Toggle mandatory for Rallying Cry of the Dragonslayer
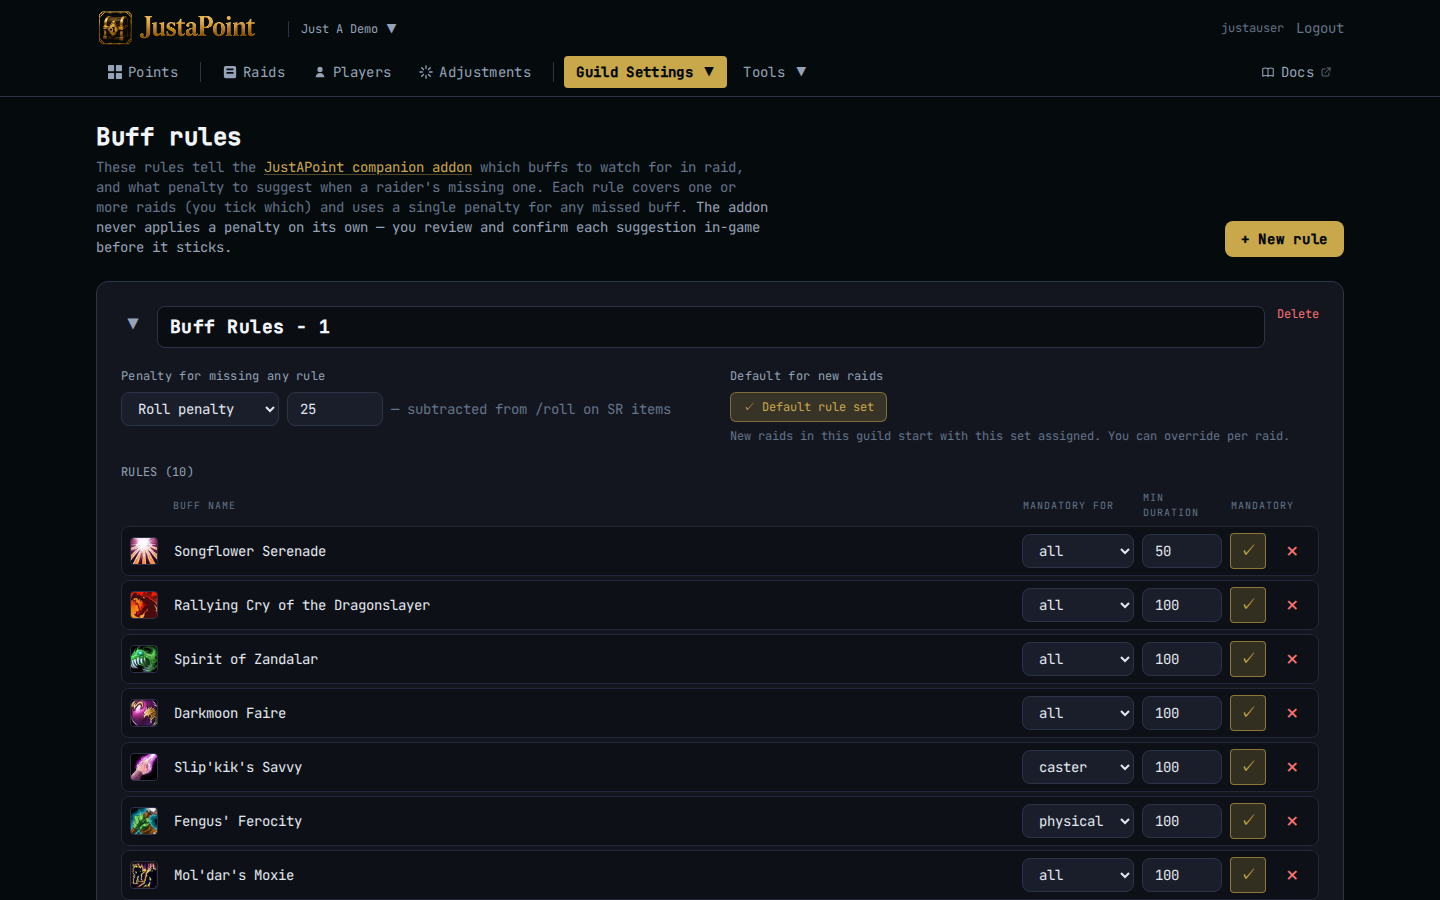 pos(1248,605)
